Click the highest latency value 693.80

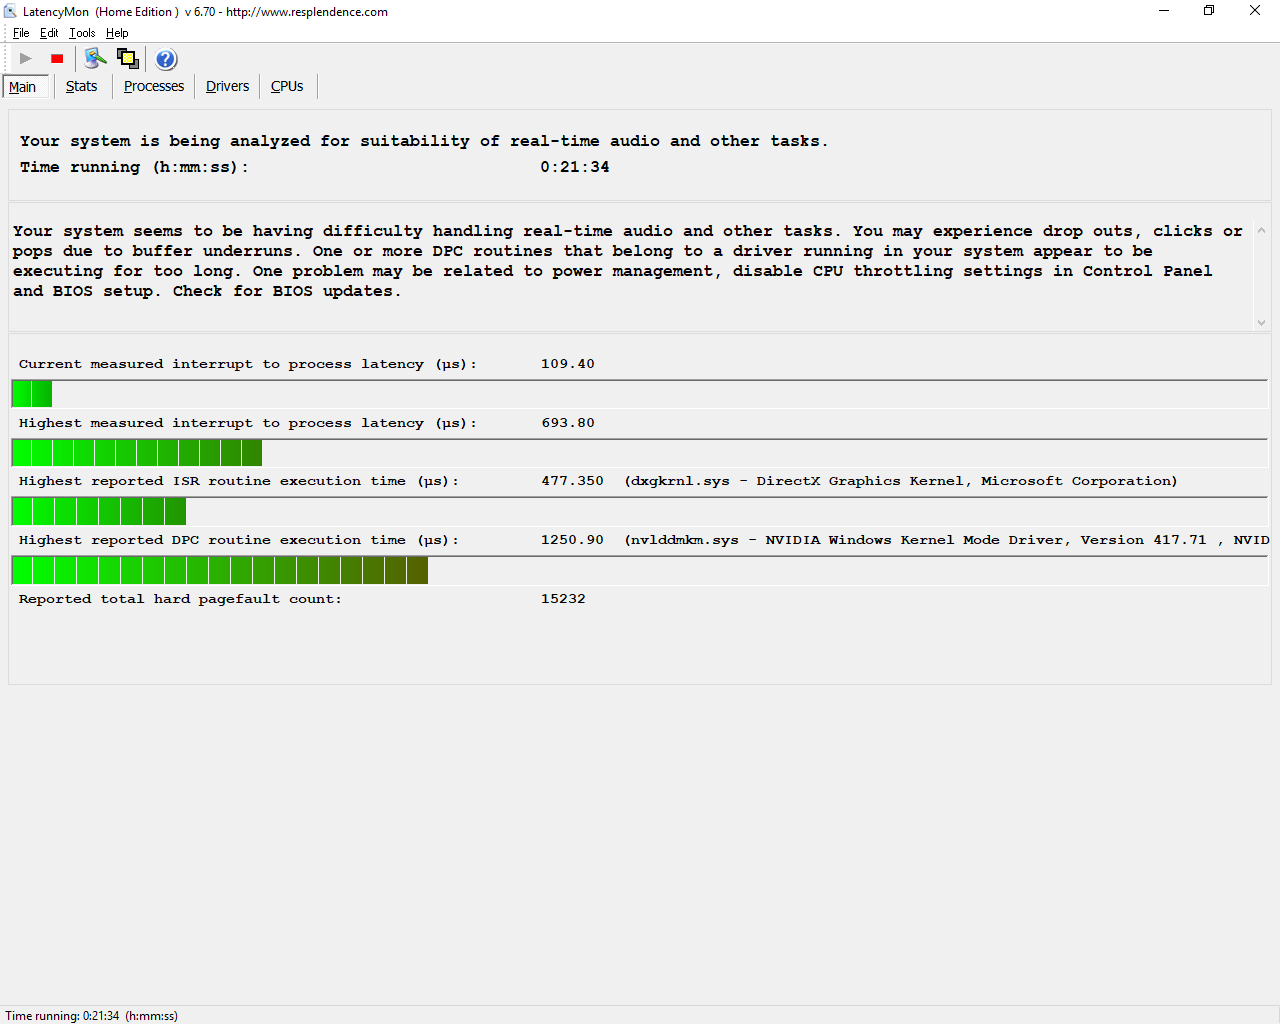[x=568, y=423]
